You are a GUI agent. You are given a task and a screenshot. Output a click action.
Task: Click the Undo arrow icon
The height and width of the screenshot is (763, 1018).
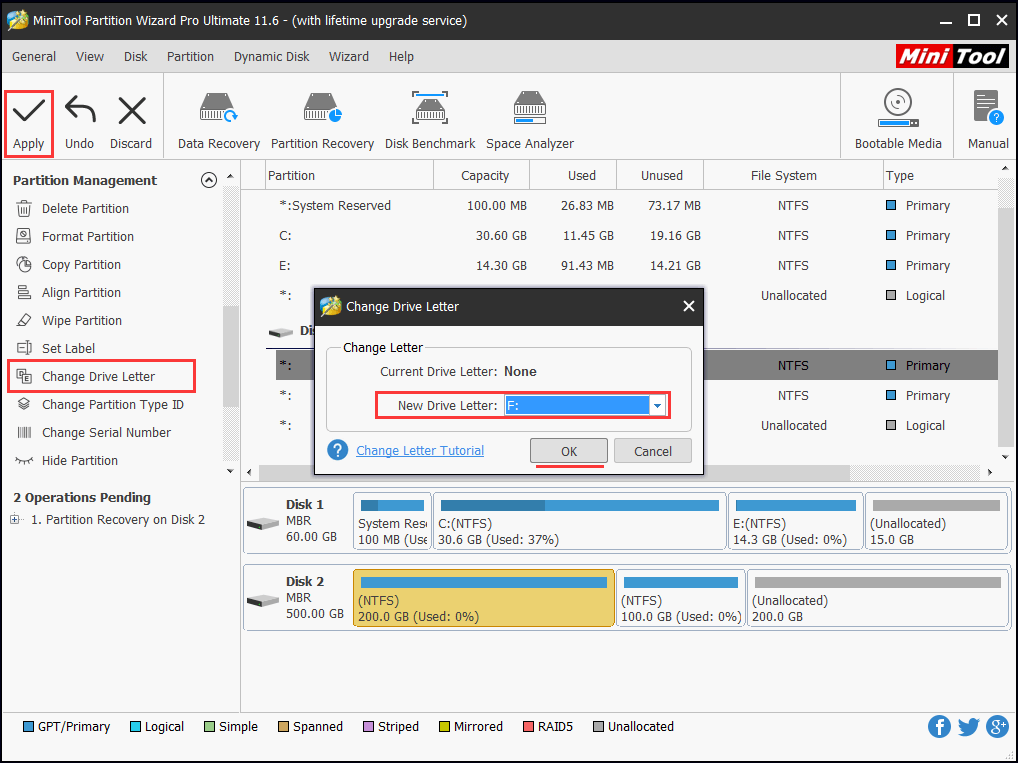click(80, 110)
